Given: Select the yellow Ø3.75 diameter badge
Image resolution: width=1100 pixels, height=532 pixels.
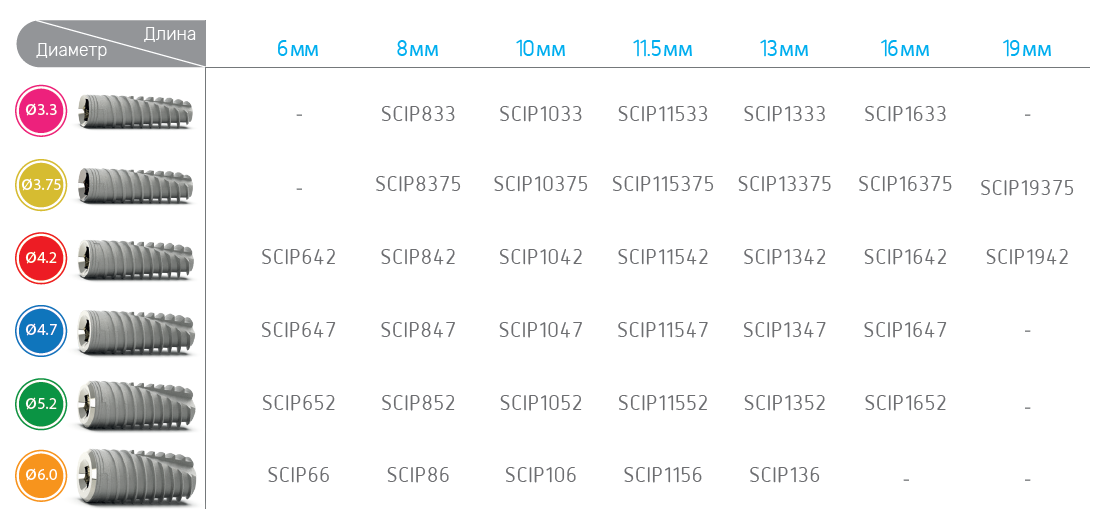Looking at the screenshot, I should click(41, 184).
